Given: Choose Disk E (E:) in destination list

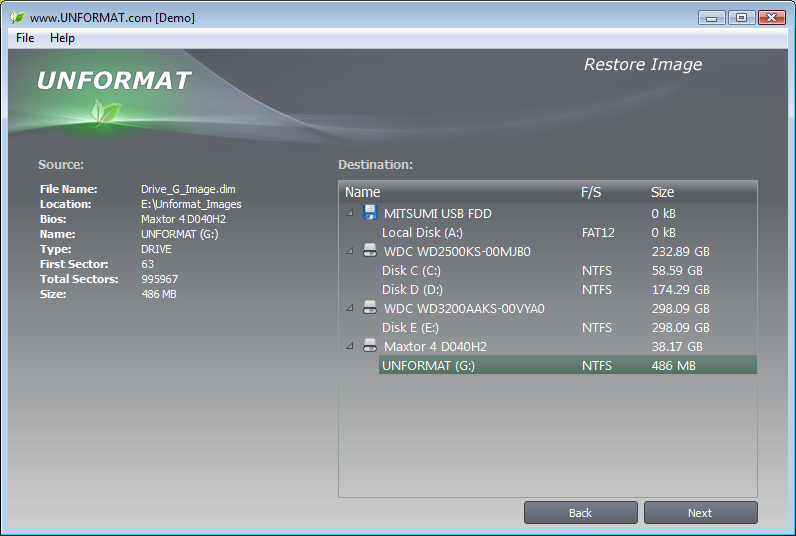Looking at the screenshot, I should click(568, 327).
